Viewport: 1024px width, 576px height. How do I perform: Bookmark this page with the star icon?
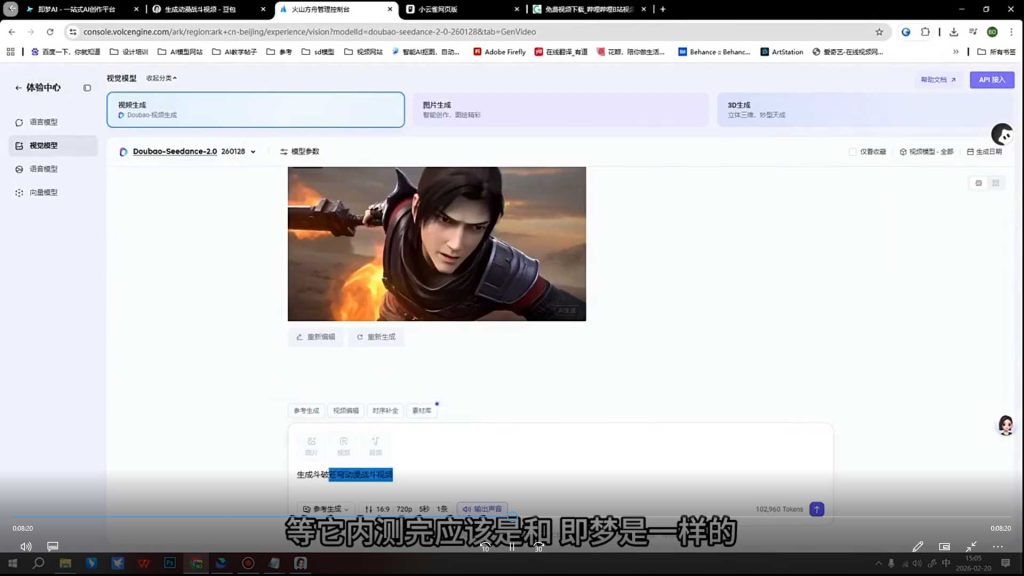[879, 31]
